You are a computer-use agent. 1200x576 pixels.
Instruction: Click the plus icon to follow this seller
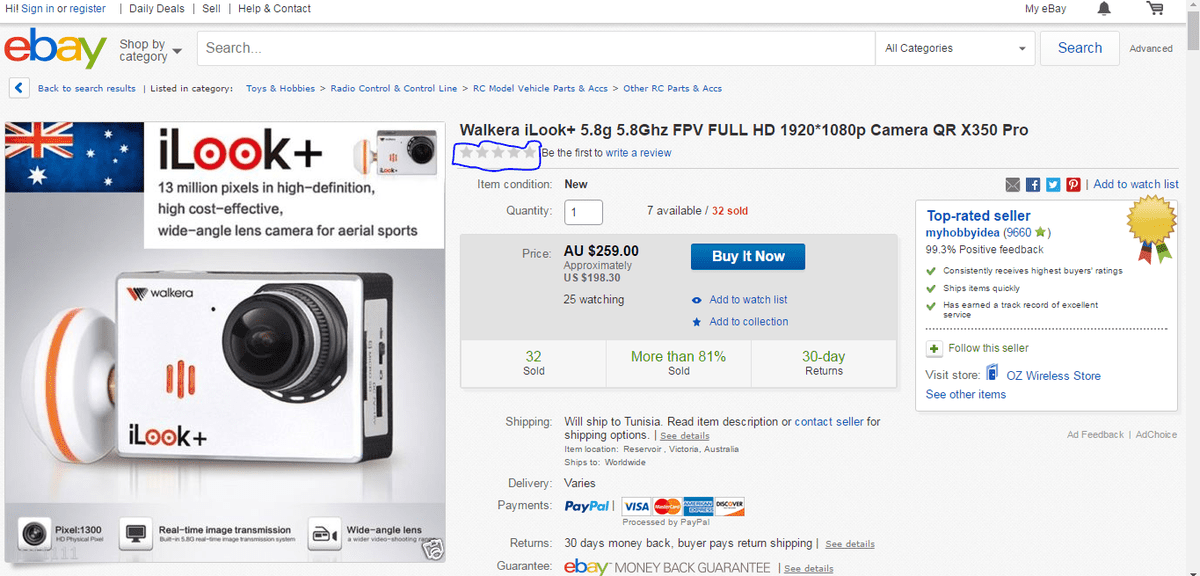(x=934, y=349)
